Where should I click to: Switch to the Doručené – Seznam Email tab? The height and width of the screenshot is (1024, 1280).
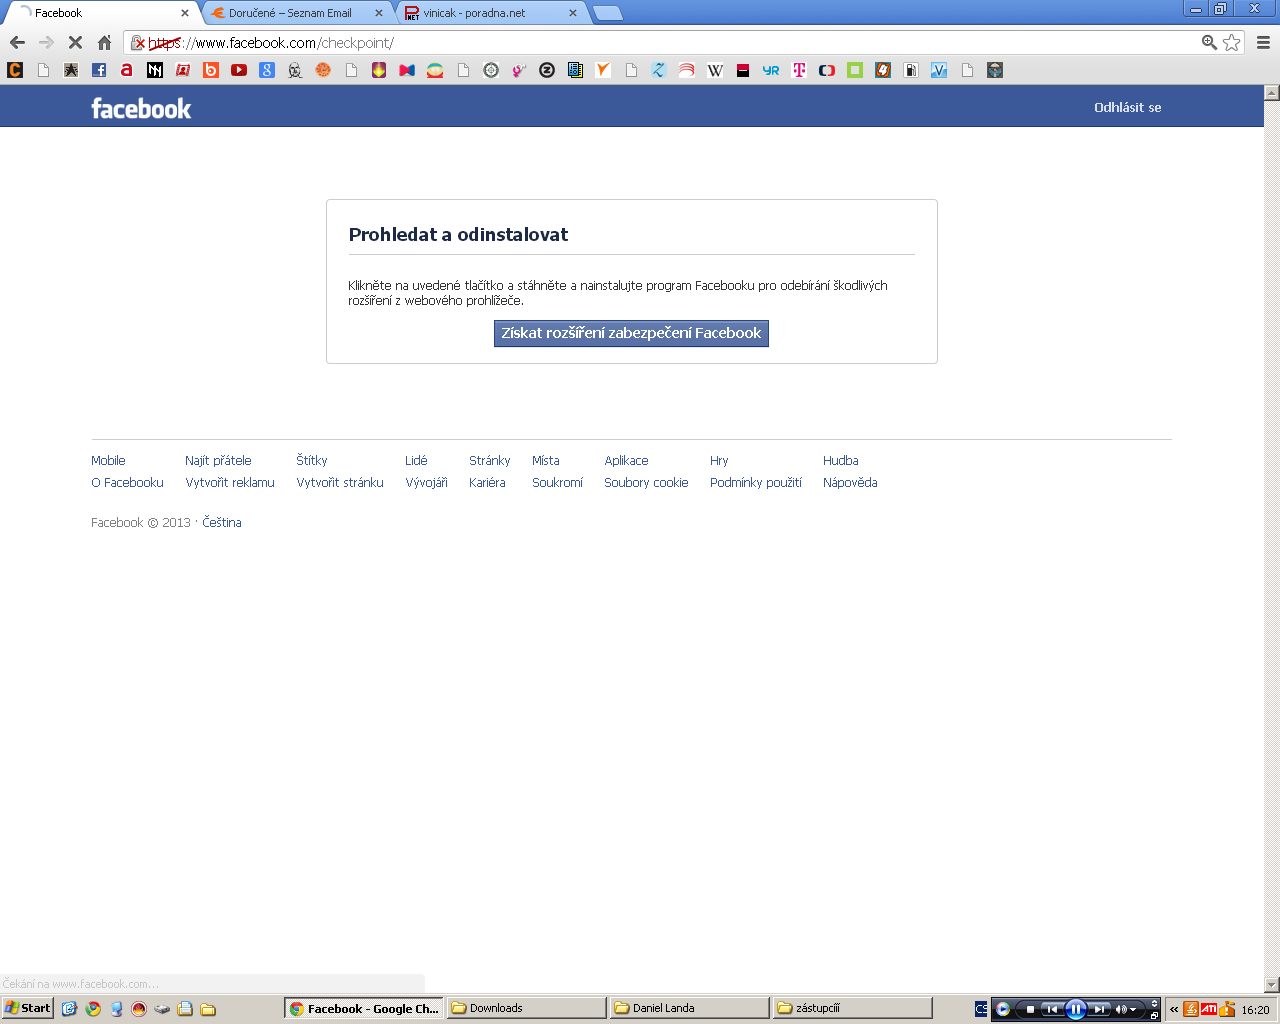tap(296, 13)
